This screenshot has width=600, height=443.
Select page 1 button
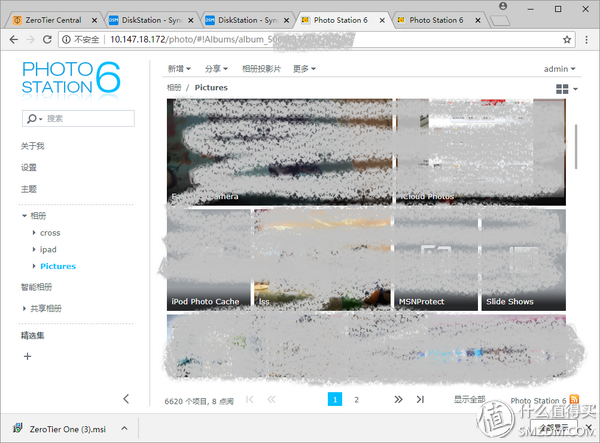[335, 399]
